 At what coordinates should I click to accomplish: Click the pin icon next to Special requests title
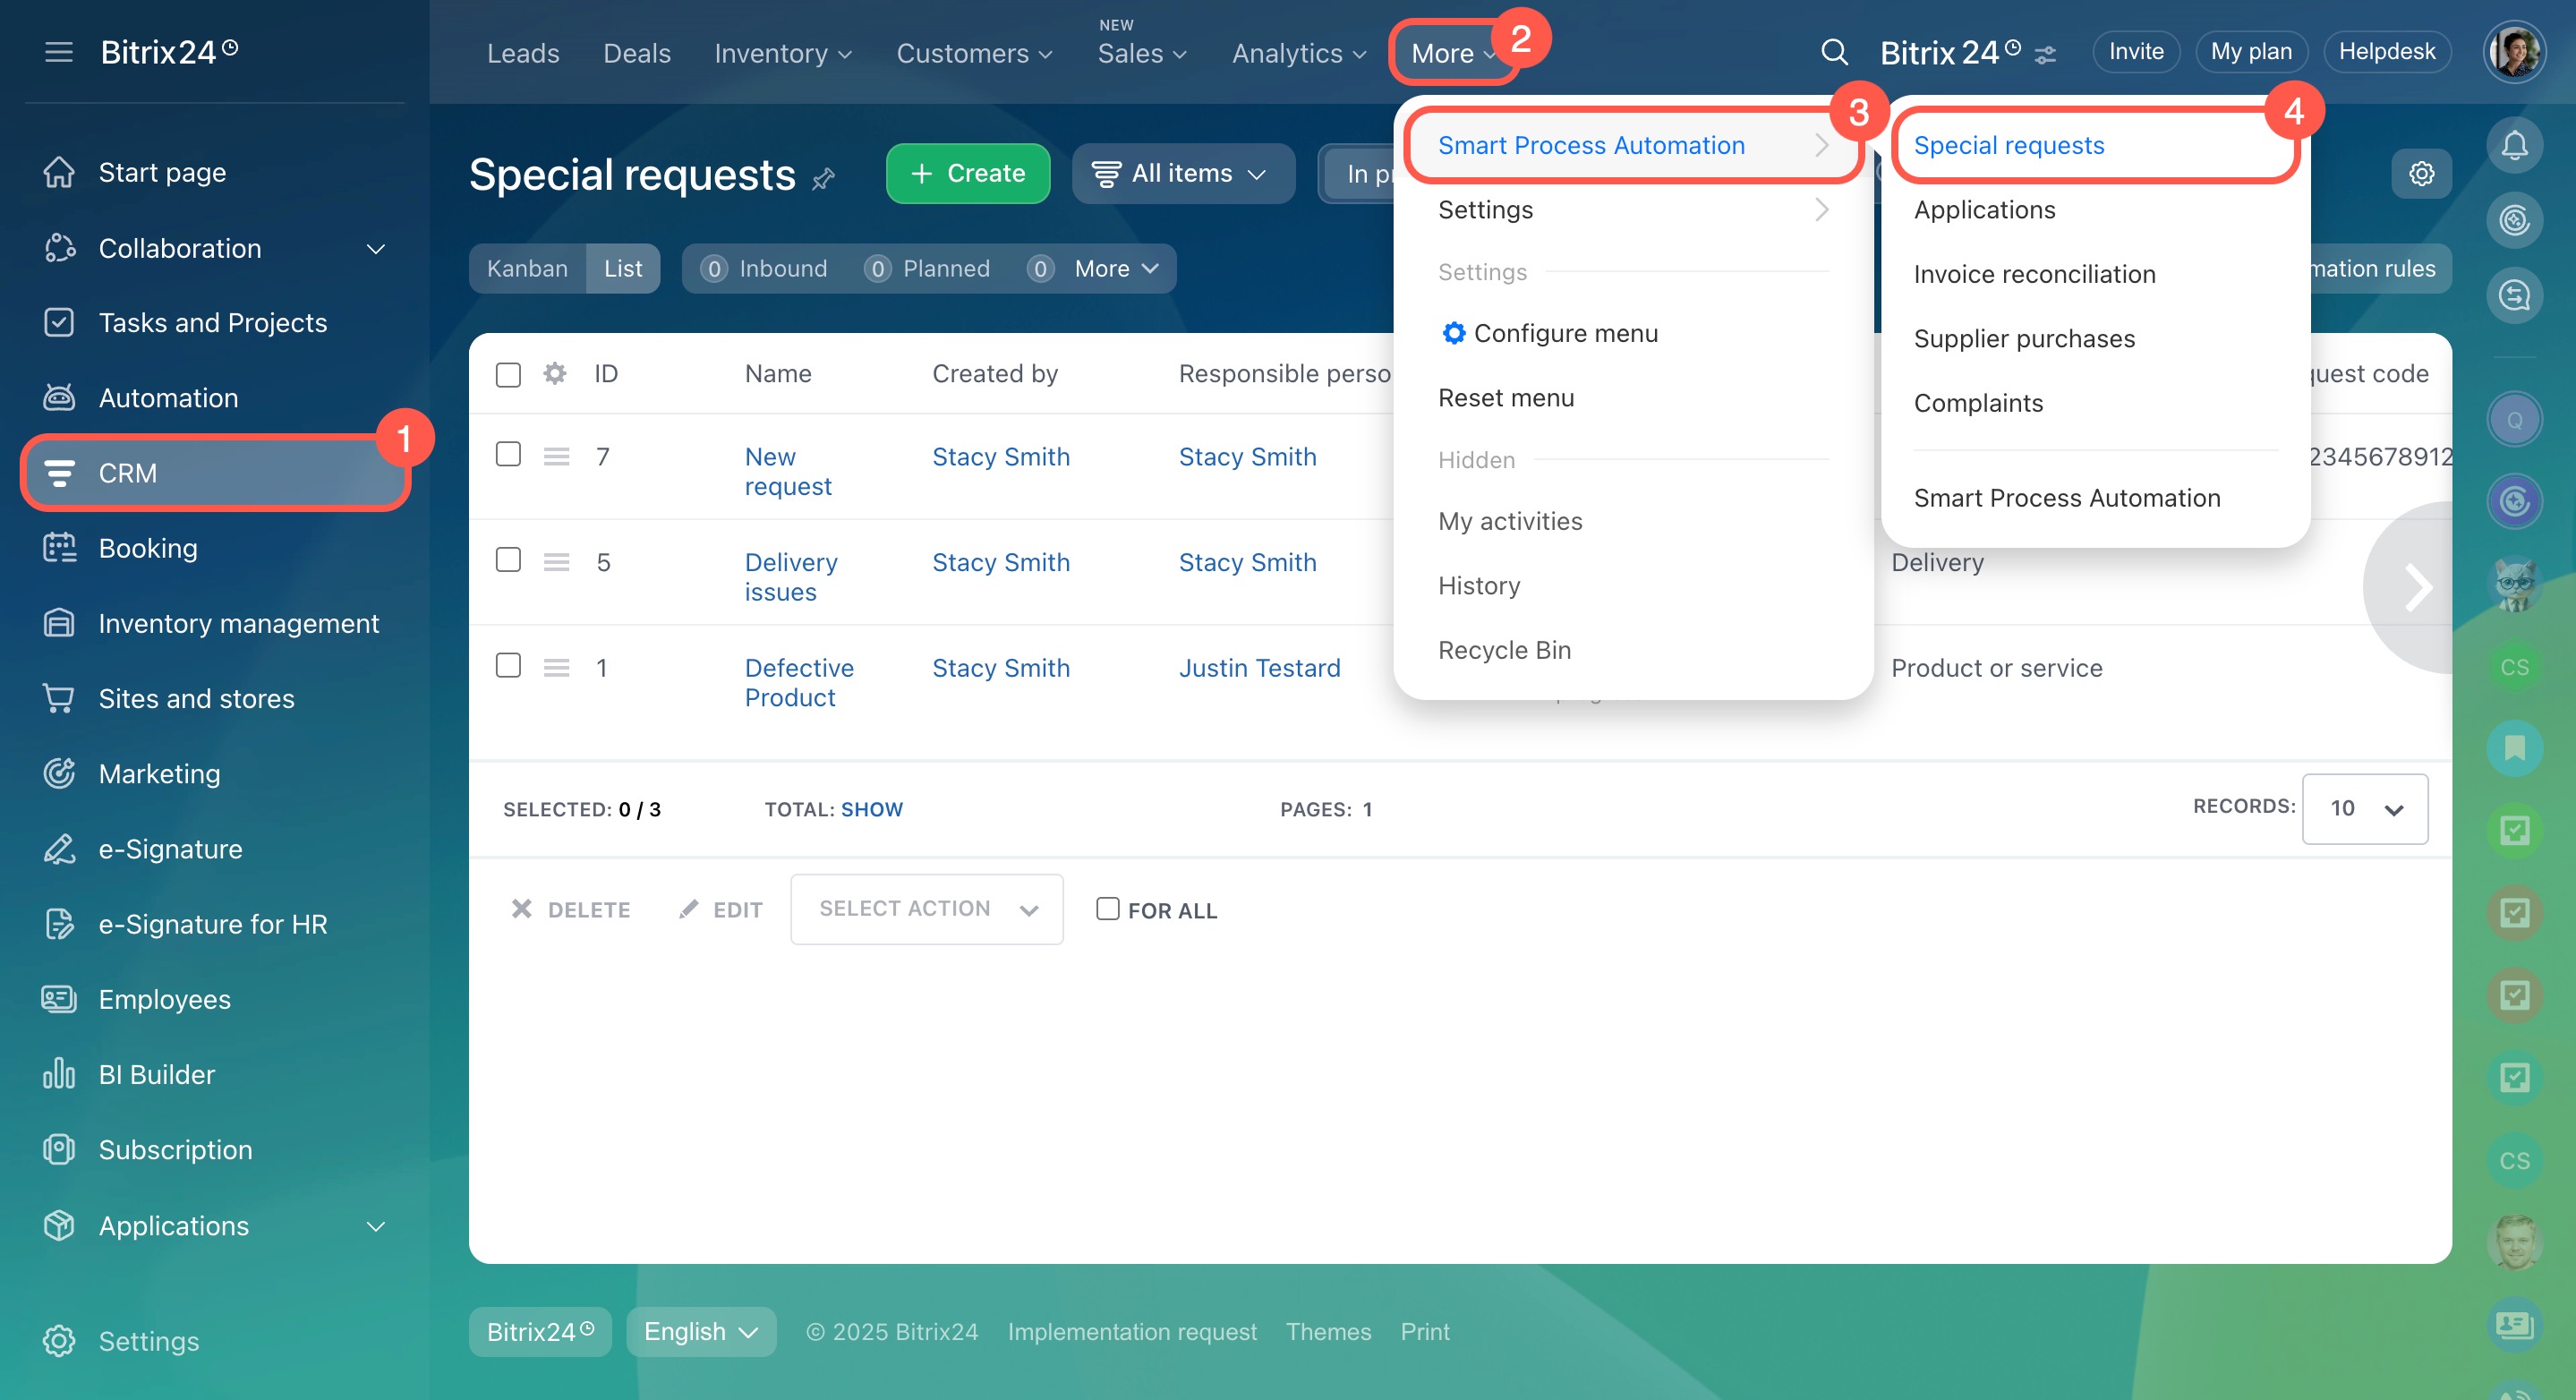pyautogui.click(x=823, y=179)
